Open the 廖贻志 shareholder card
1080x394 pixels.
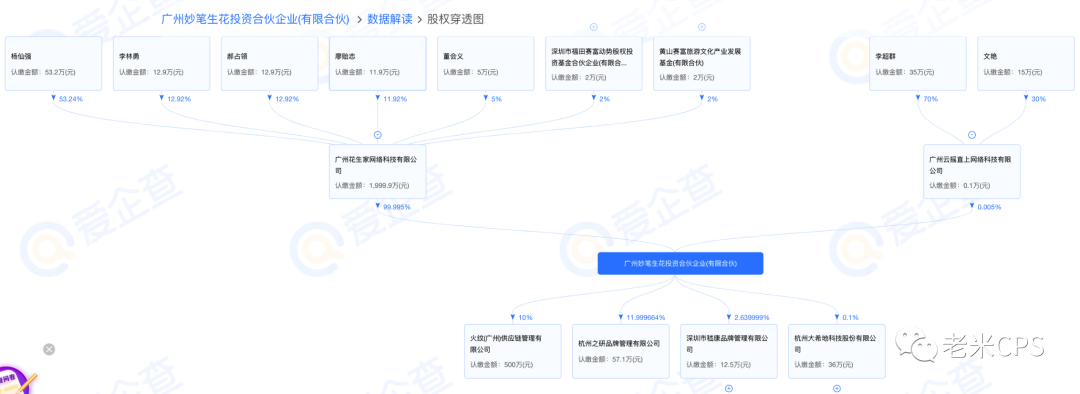pos(377,63)
